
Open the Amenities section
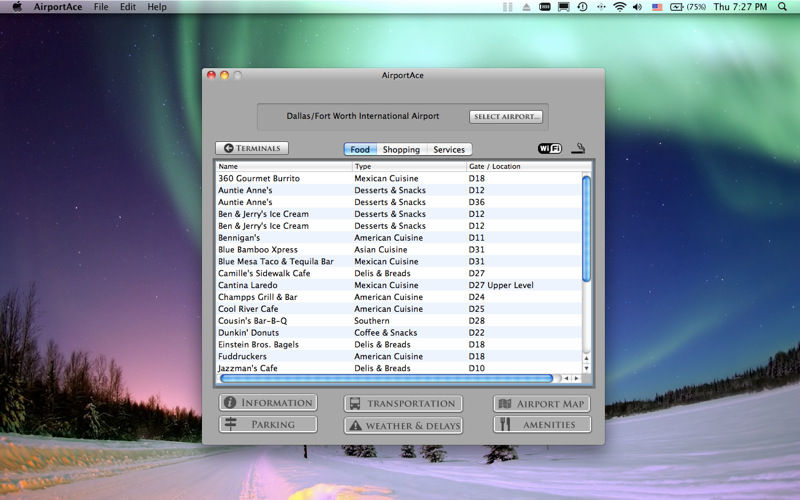point(542,424)
